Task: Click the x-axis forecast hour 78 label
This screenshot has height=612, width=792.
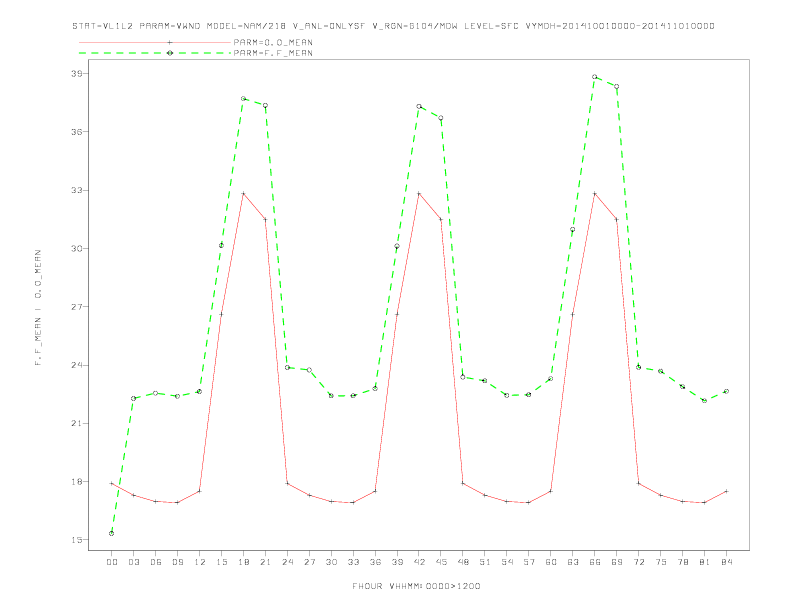Action: [683, 562]
